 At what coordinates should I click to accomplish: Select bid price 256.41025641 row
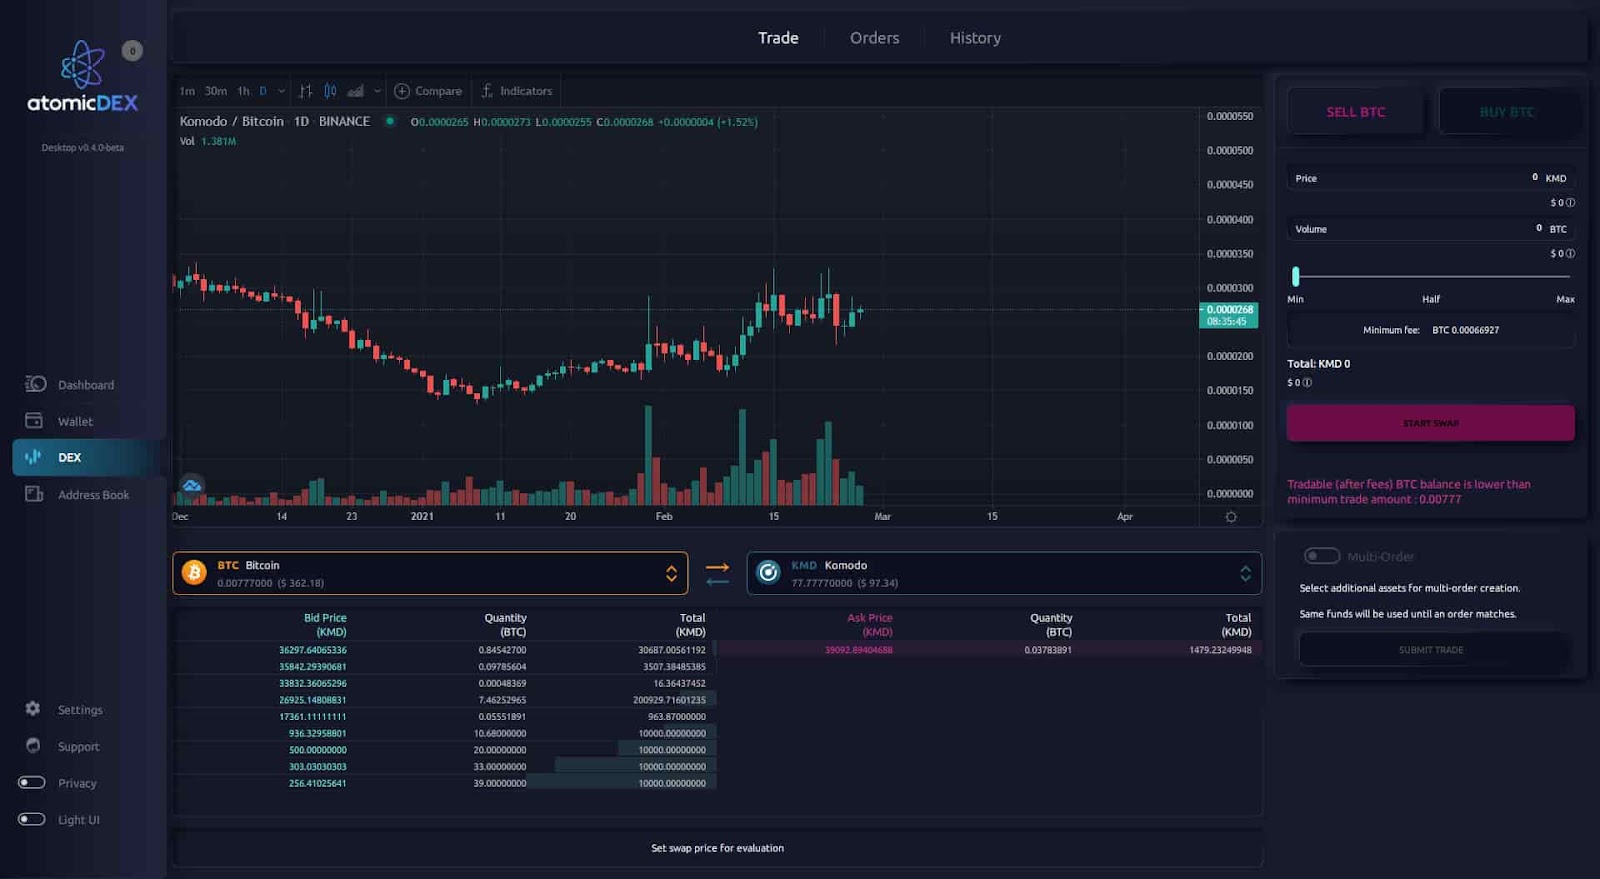[445, 783]
